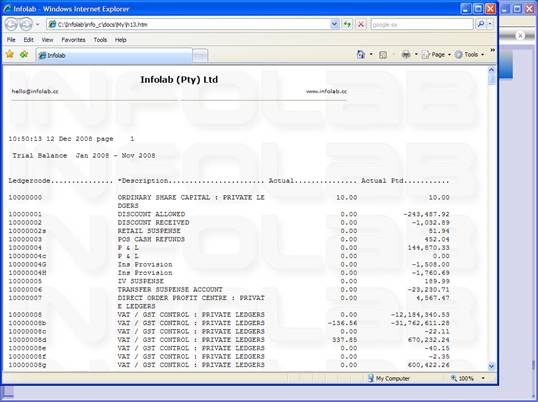The width and height of the screenshot is (538, 402).
Task: Click the Print icon
Action: click(406, 54)
